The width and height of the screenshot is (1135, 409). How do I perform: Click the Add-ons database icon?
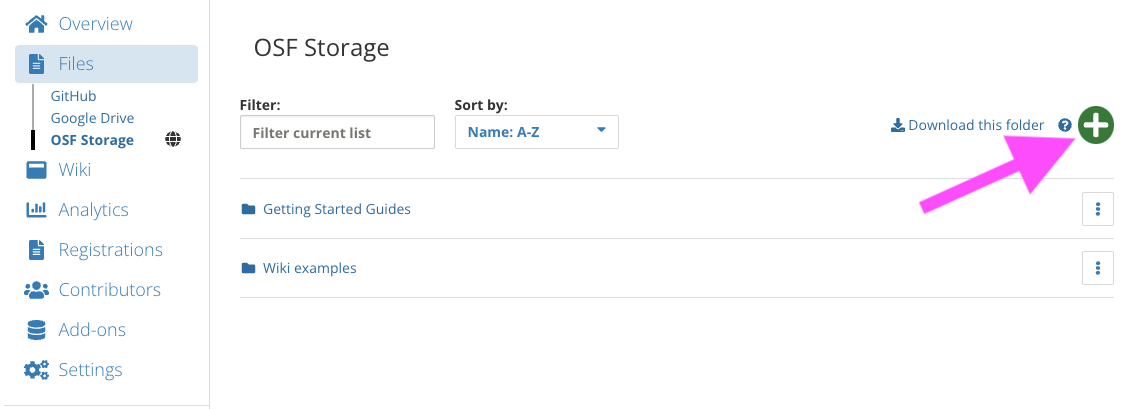pyautogui.click(x=36, y=329)
